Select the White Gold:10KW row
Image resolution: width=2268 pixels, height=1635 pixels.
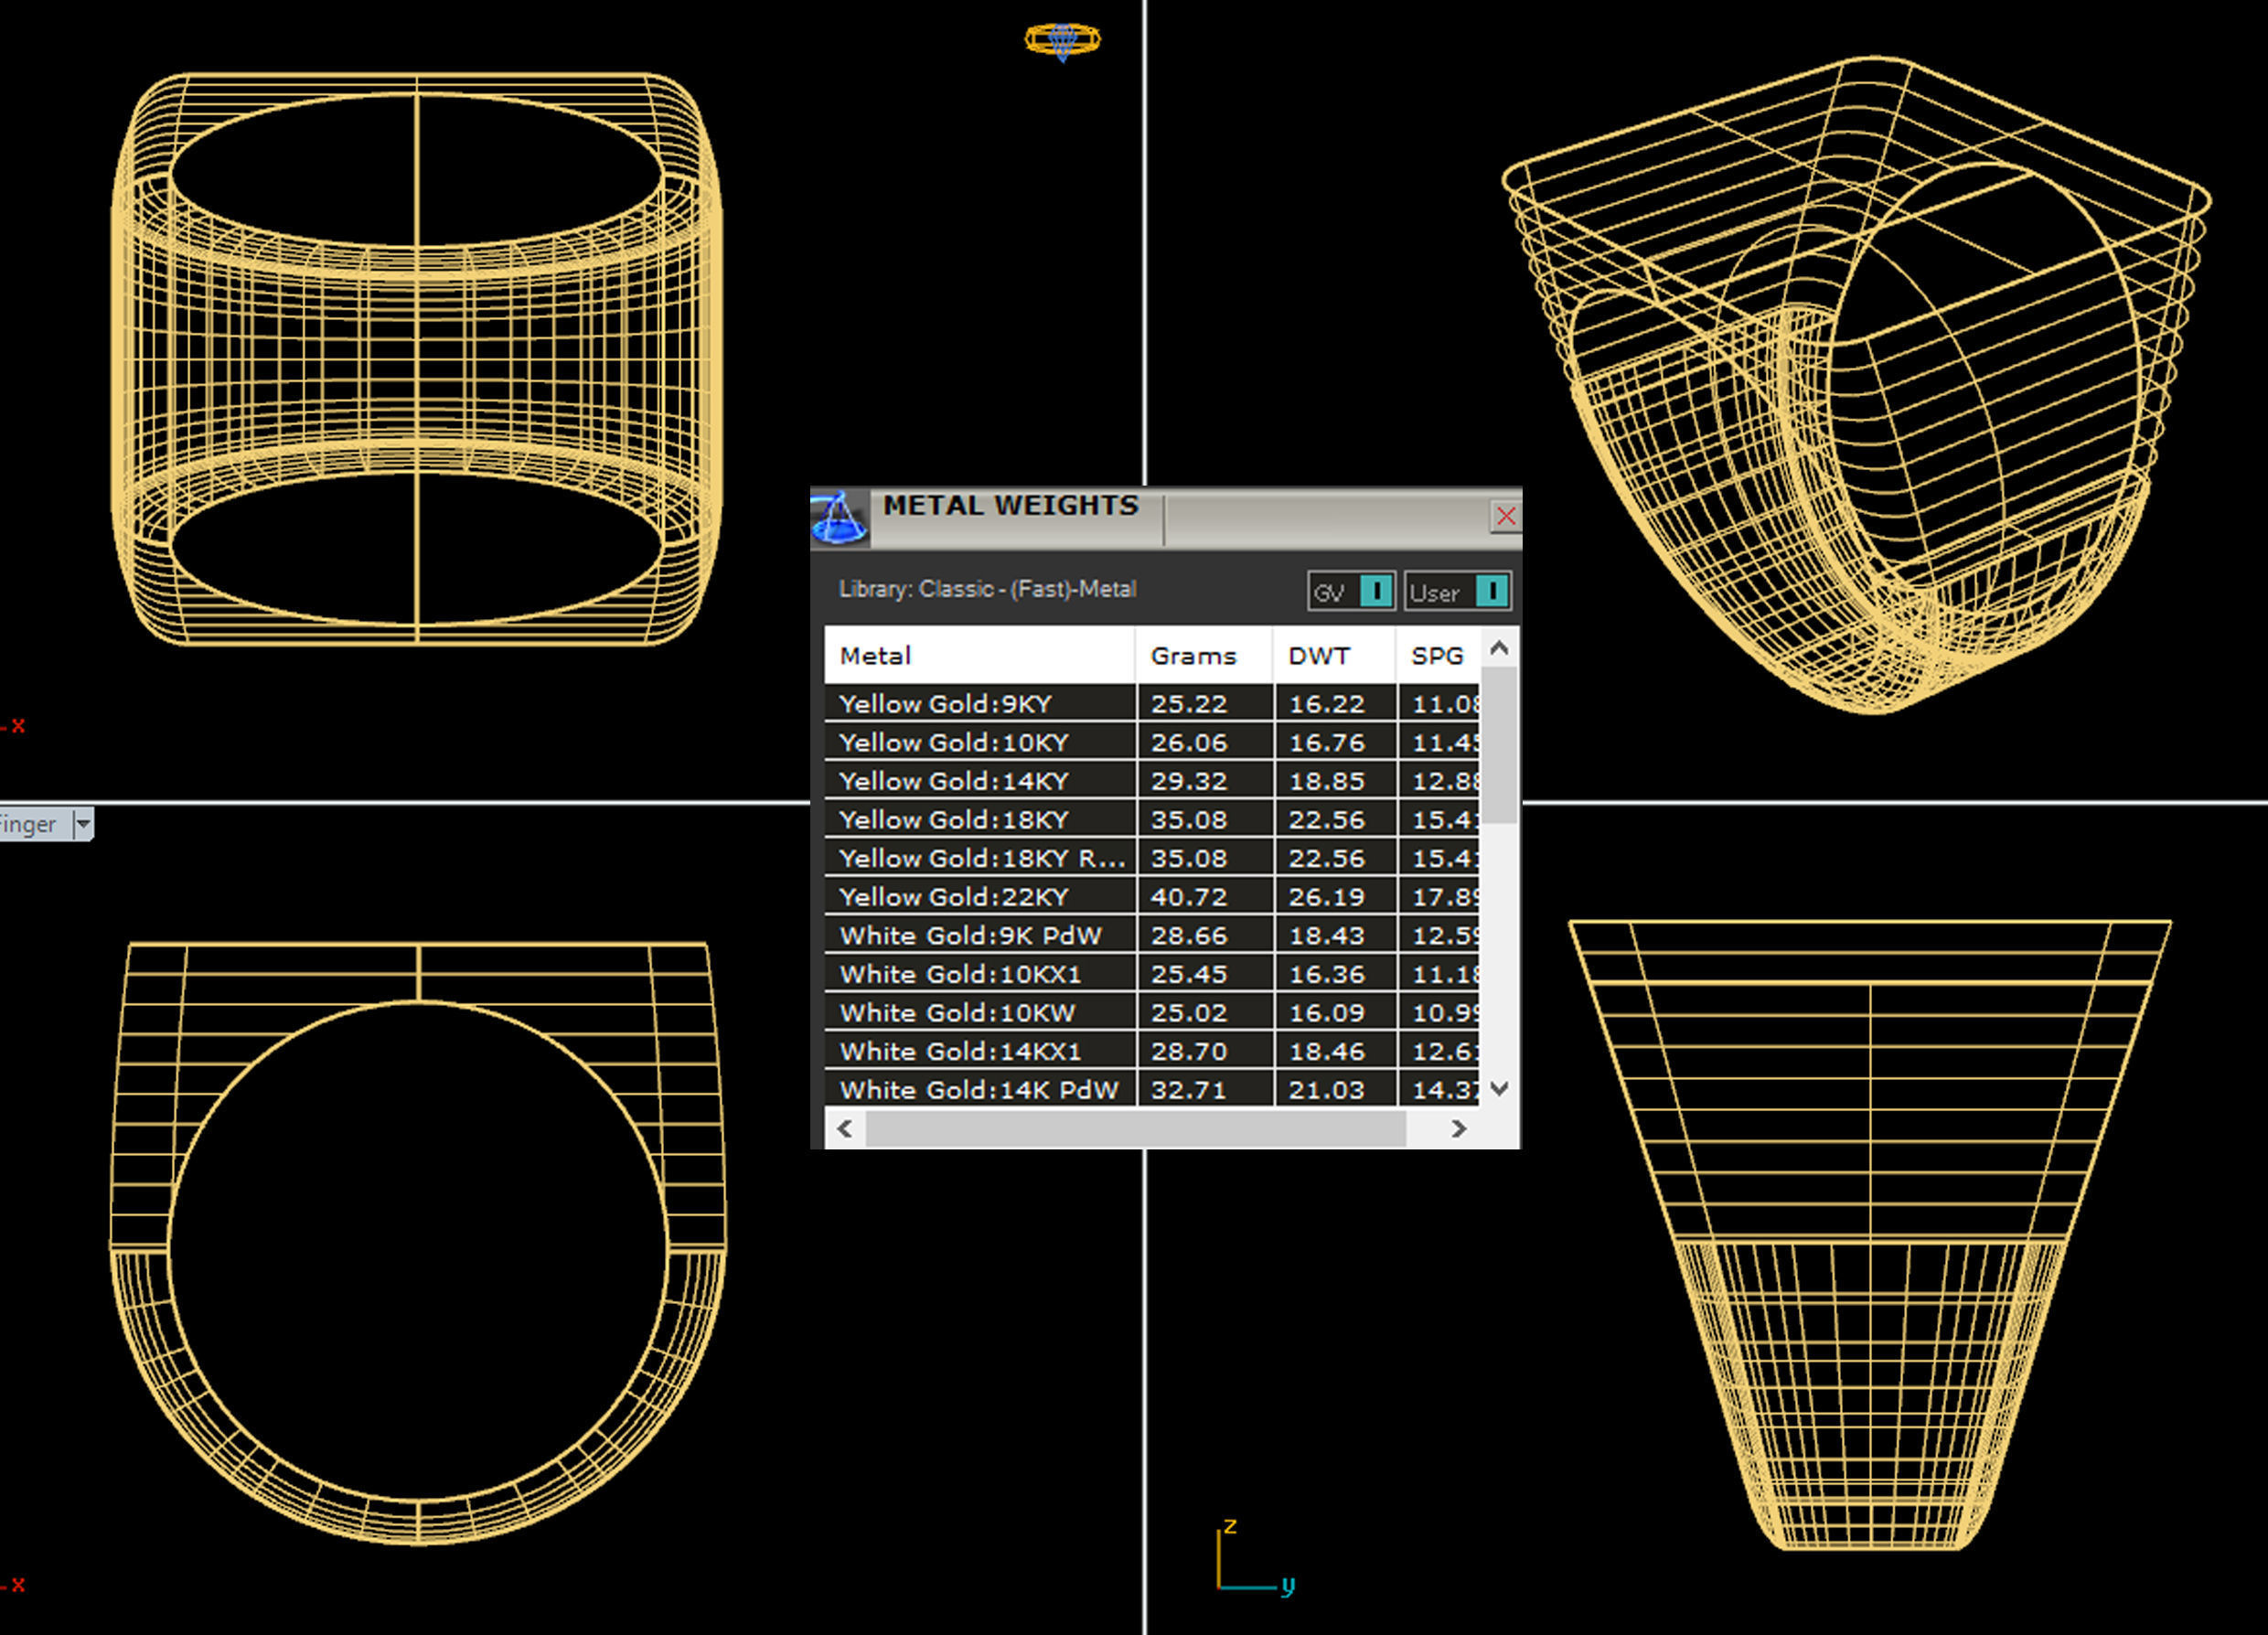click(1152, 1012)
